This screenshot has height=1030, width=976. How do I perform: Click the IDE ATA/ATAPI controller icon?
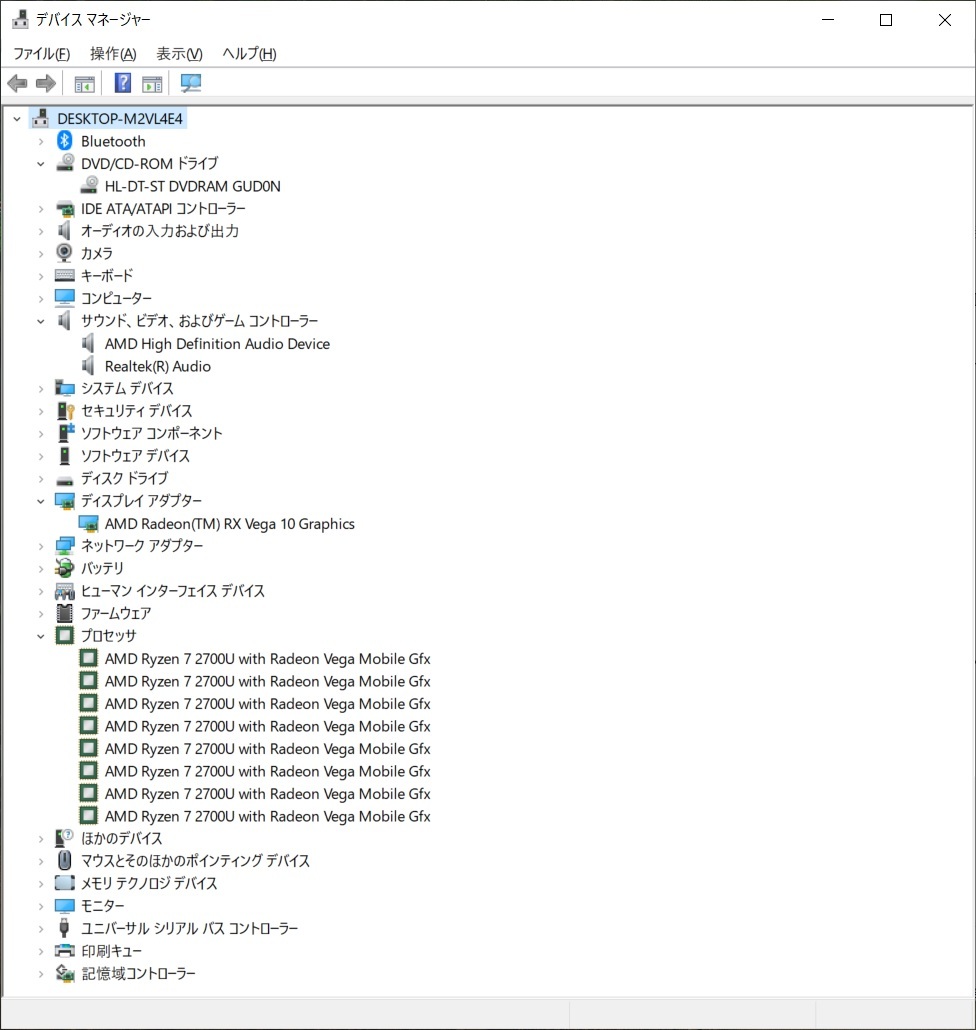click(x=64, y=209)
